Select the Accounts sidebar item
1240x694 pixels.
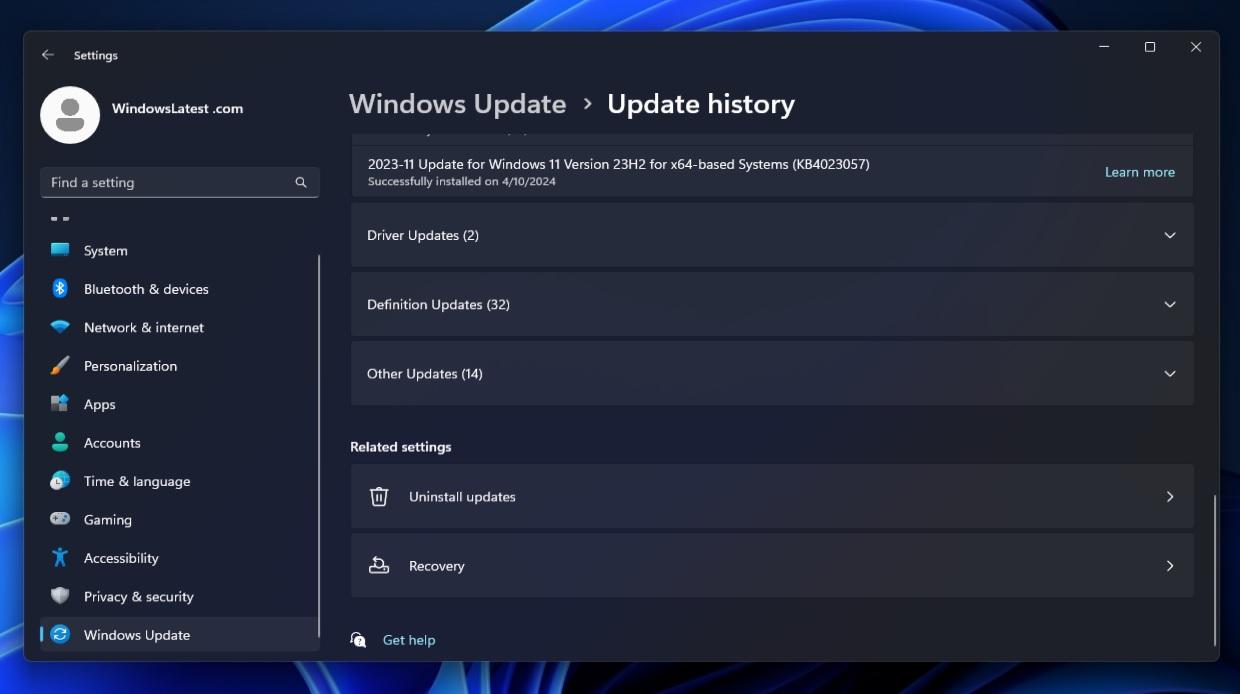pyautogui.click(x=112, y=443)
